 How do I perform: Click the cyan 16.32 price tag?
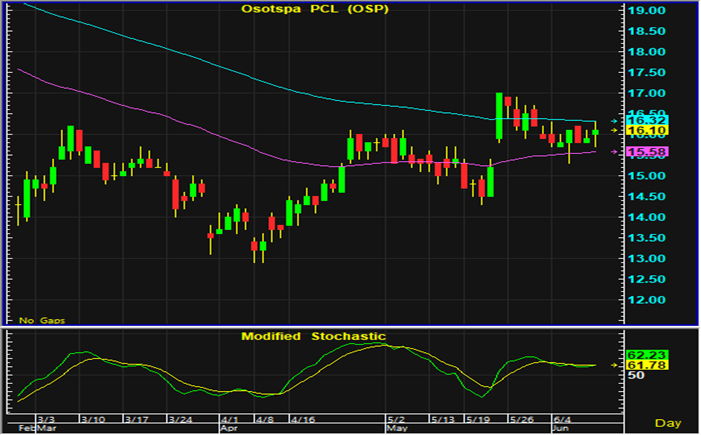(647, 120)
